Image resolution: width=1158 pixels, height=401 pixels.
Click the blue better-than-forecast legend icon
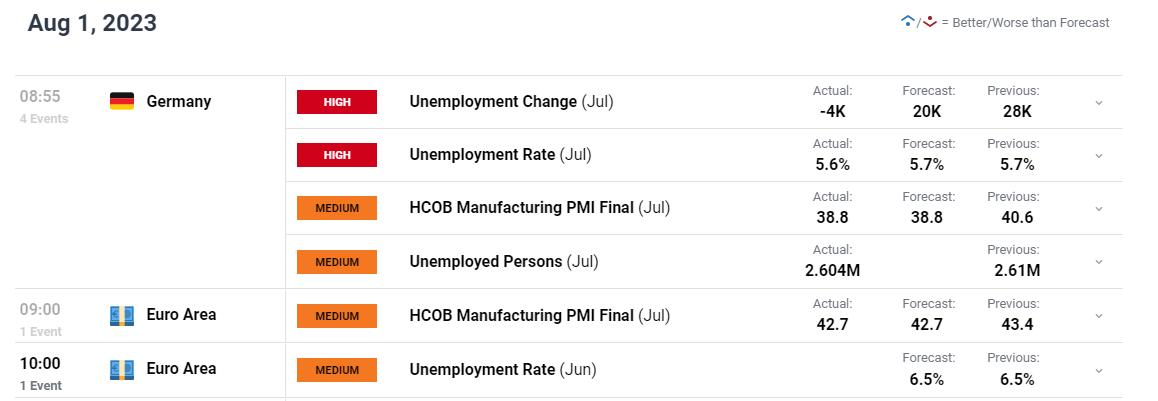(x=908, y=22)
